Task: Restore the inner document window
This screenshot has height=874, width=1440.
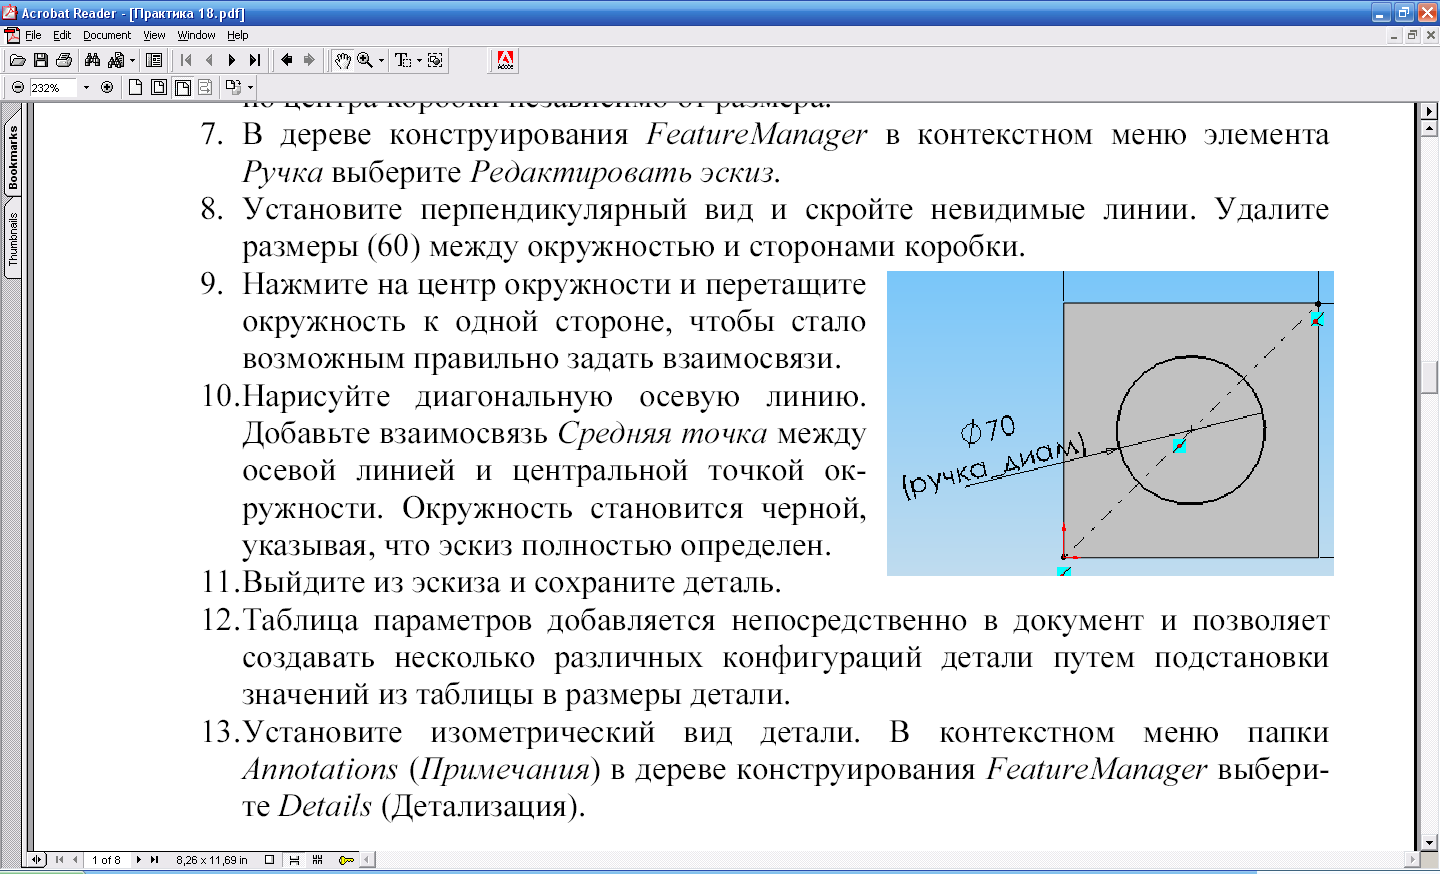Action: (x=1412, y=35)
